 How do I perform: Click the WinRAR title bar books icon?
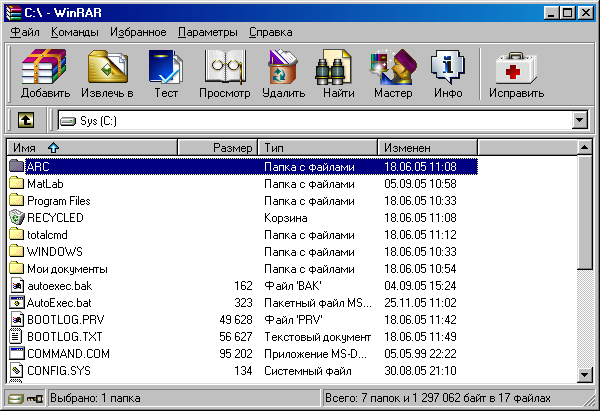[x=13, y=13]
